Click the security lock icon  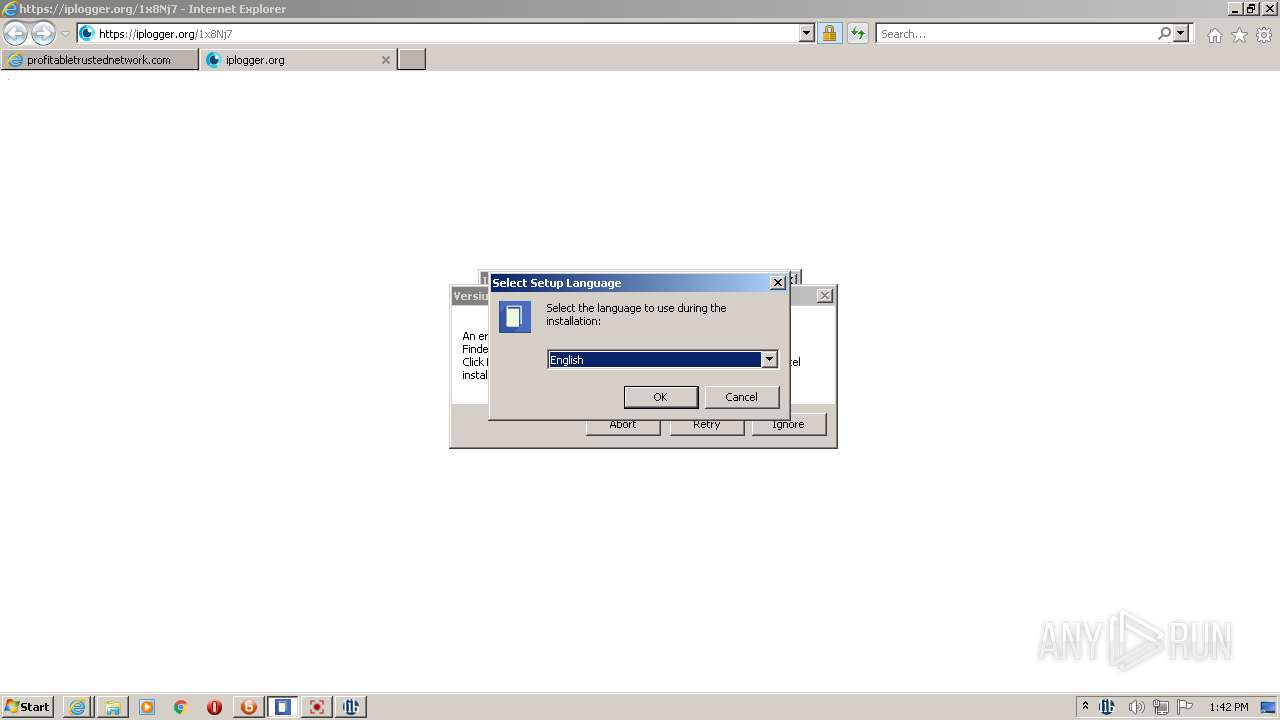[x=829, y=34]
